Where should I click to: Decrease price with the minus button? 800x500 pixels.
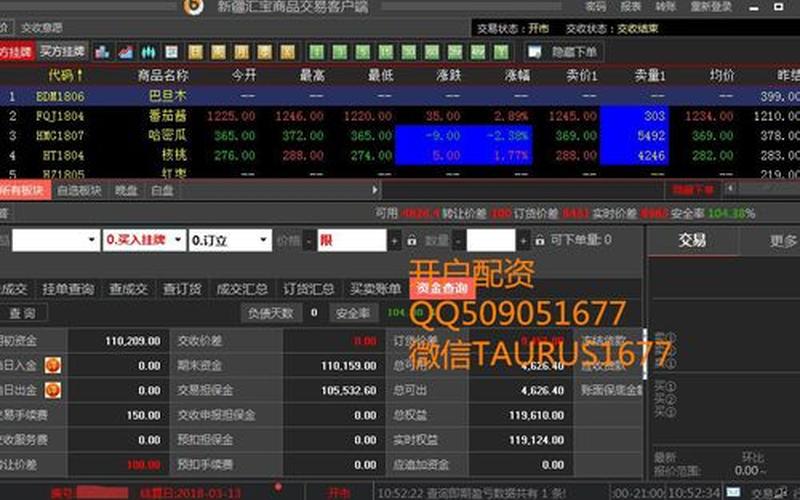(309, 240)
